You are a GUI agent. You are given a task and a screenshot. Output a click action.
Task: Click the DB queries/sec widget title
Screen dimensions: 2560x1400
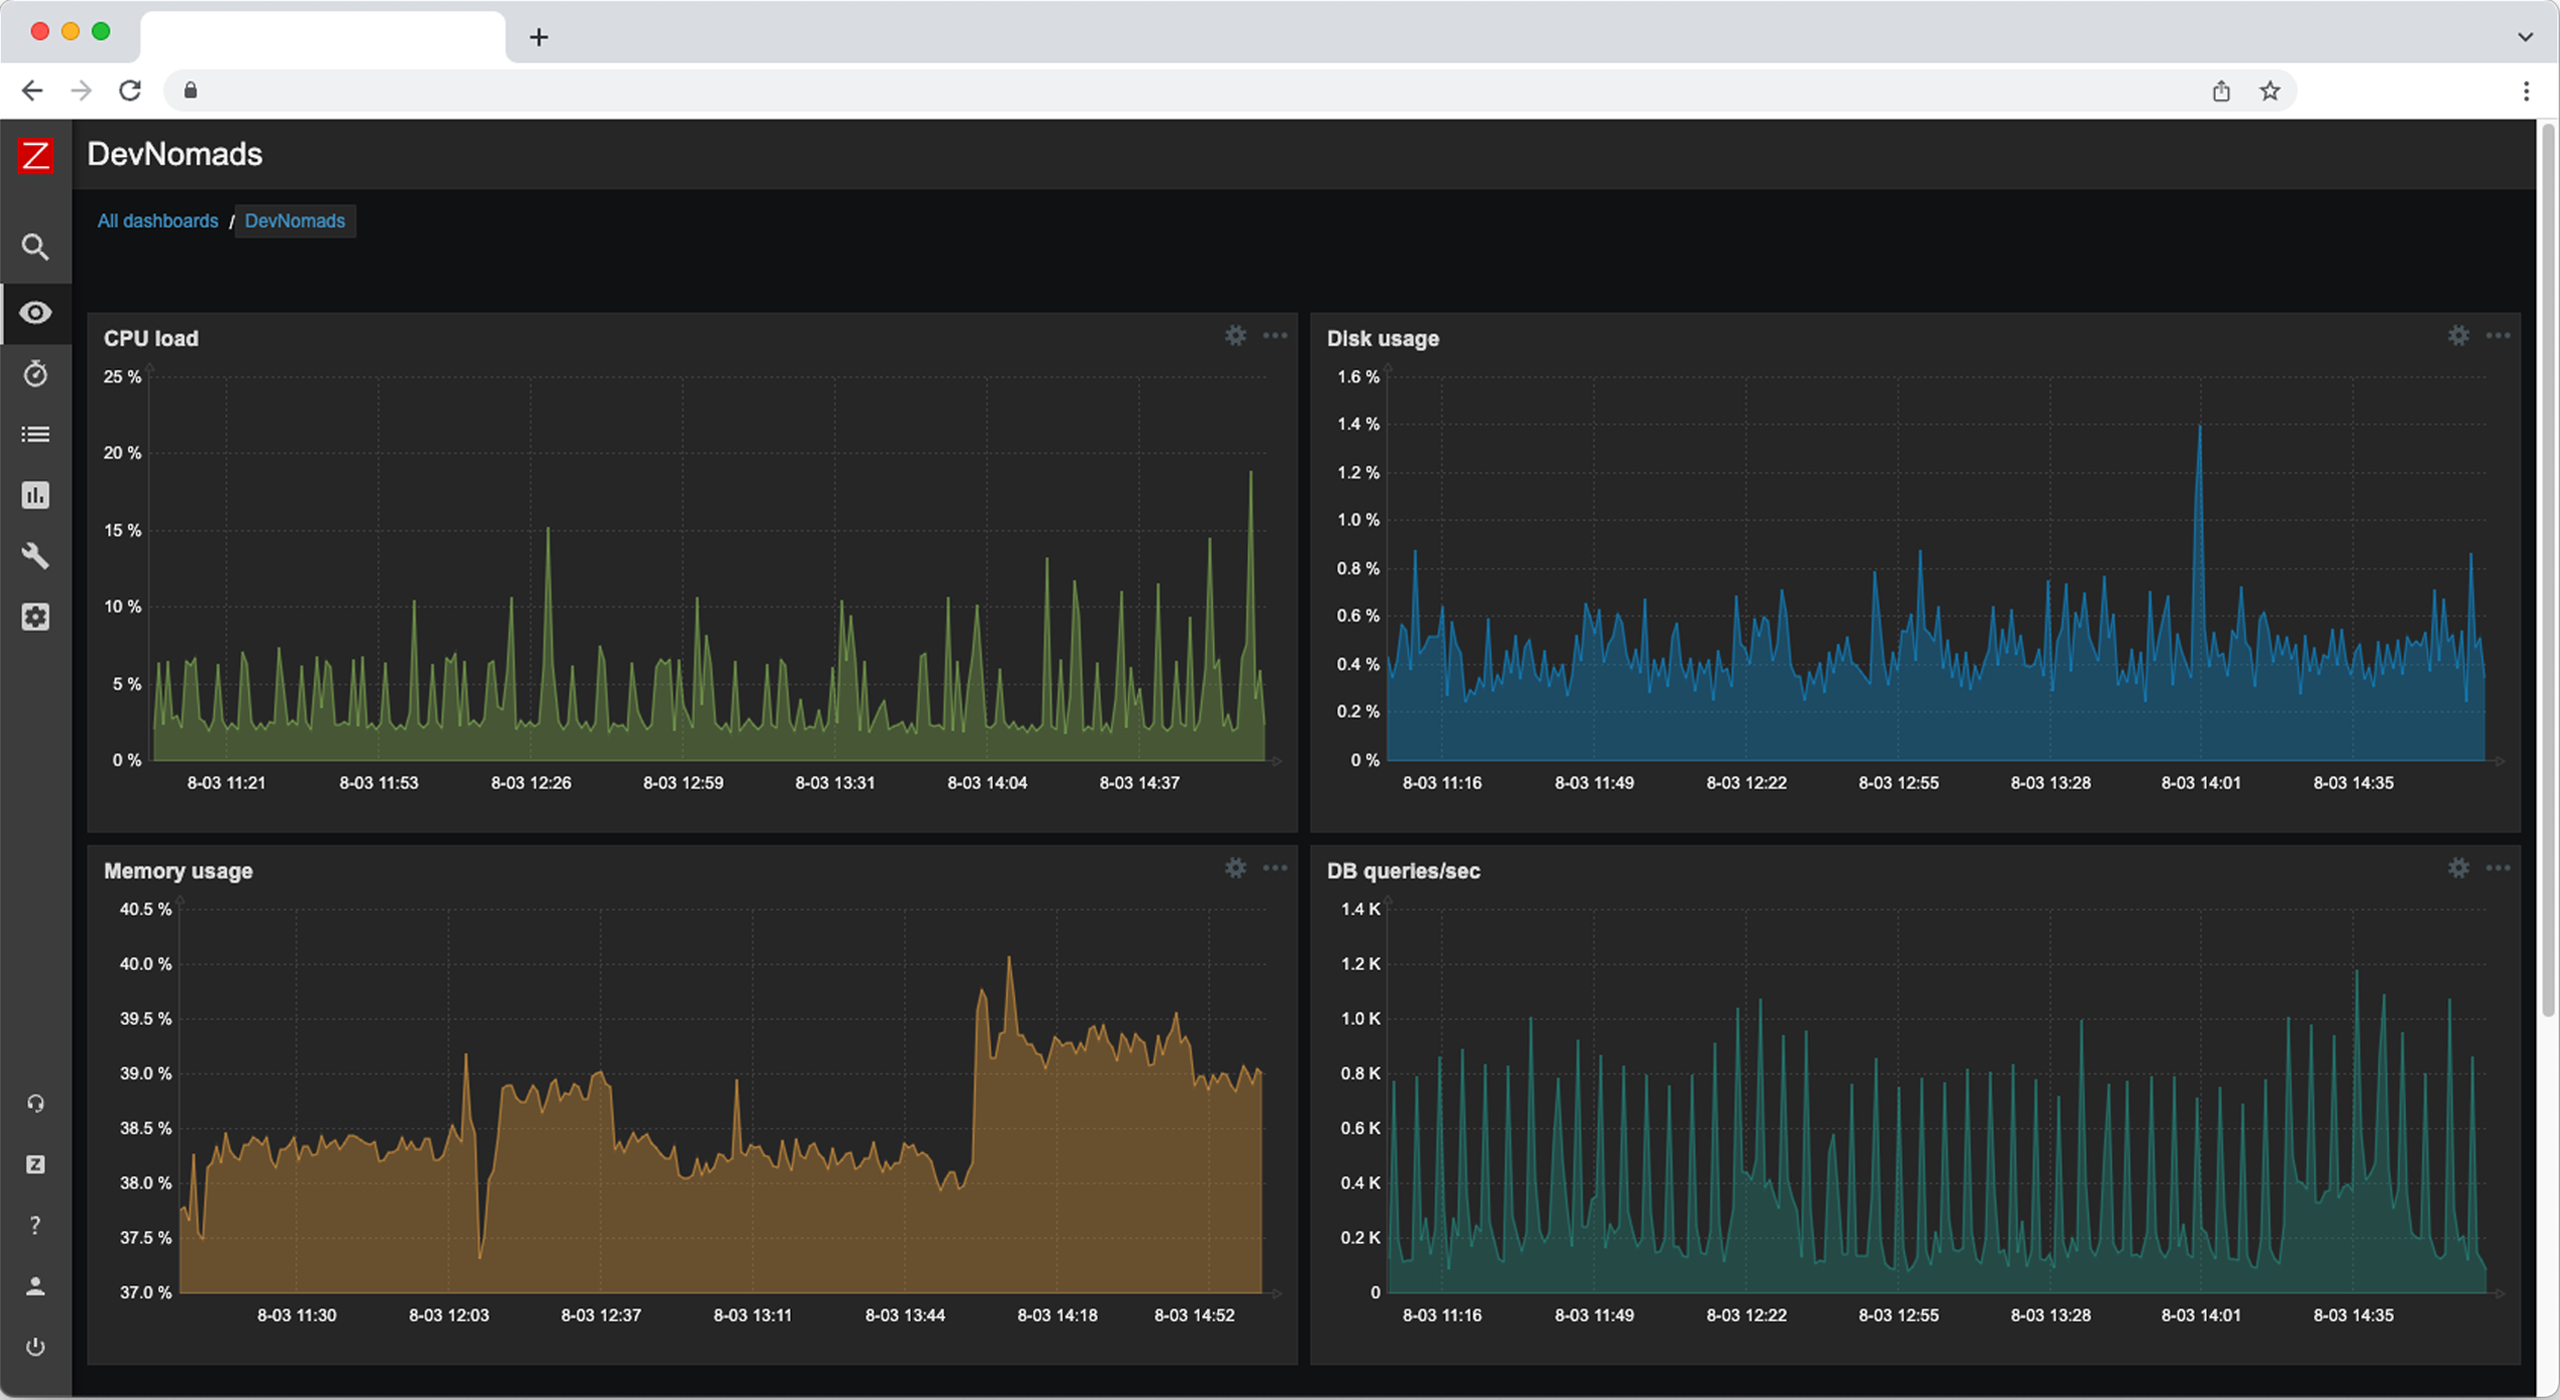point(1403,871)
